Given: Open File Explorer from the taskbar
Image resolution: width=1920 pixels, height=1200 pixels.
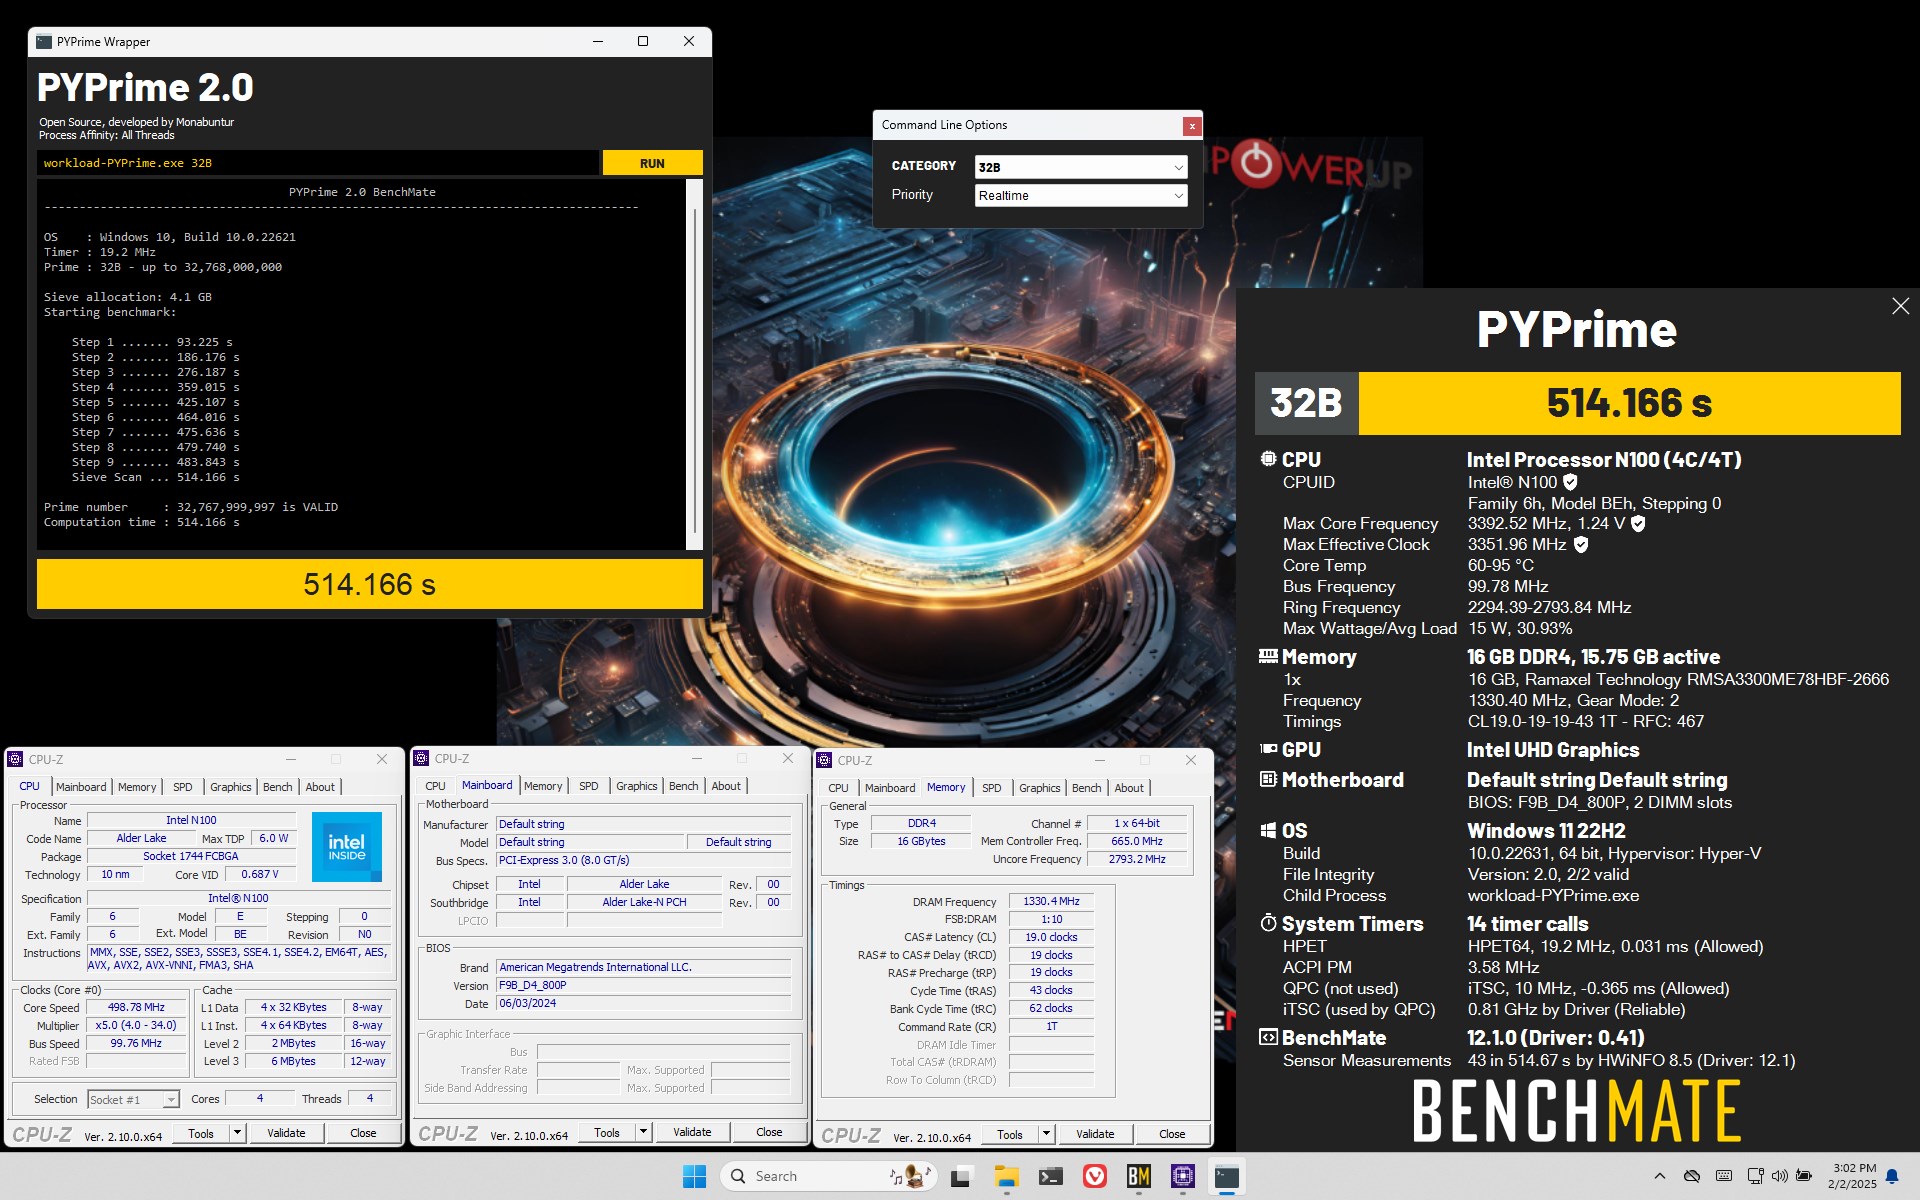Looking at the screenshot, I should click(x=1006, y=1176).
